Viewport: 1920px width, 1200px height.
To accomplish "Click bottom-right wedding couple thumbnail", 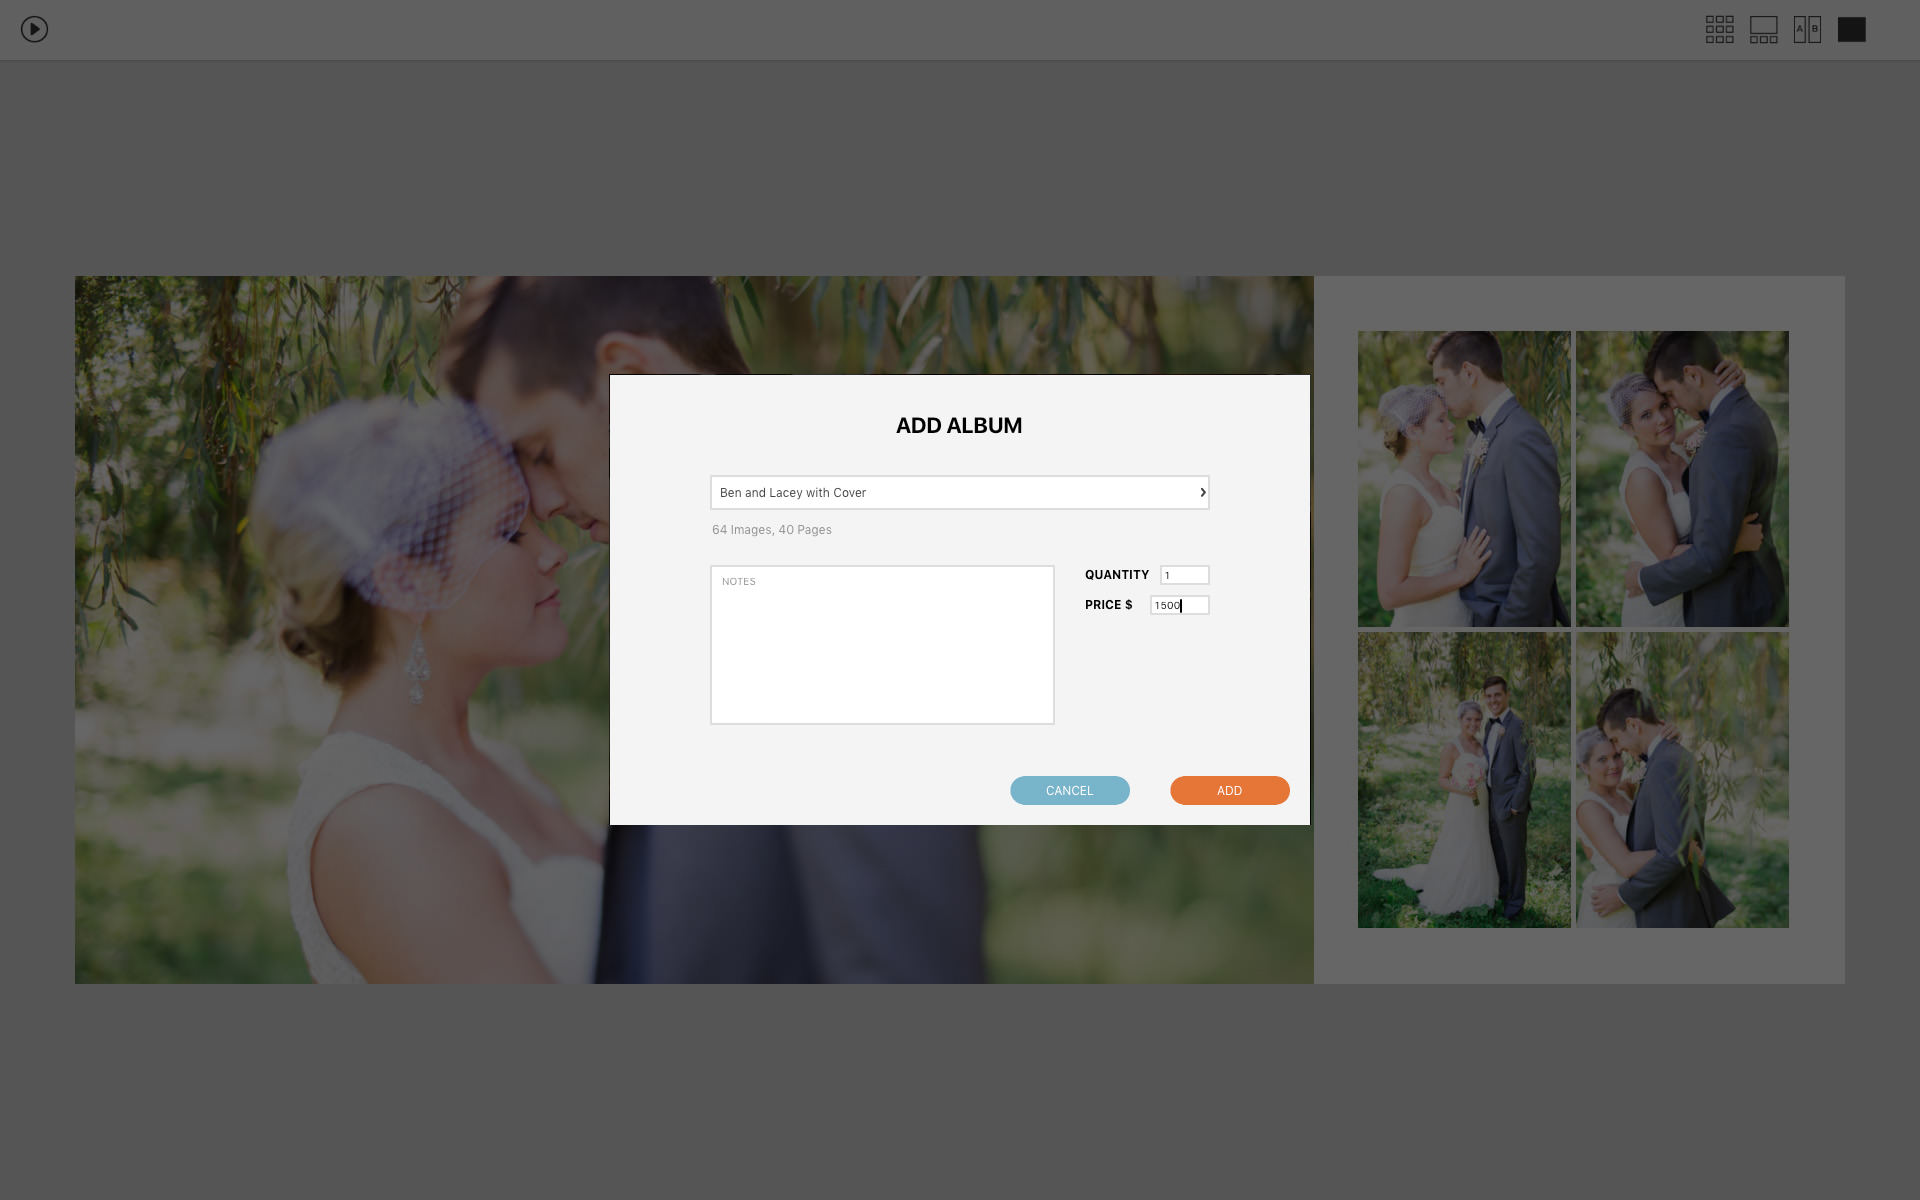I will click(x=1681, y=780).
